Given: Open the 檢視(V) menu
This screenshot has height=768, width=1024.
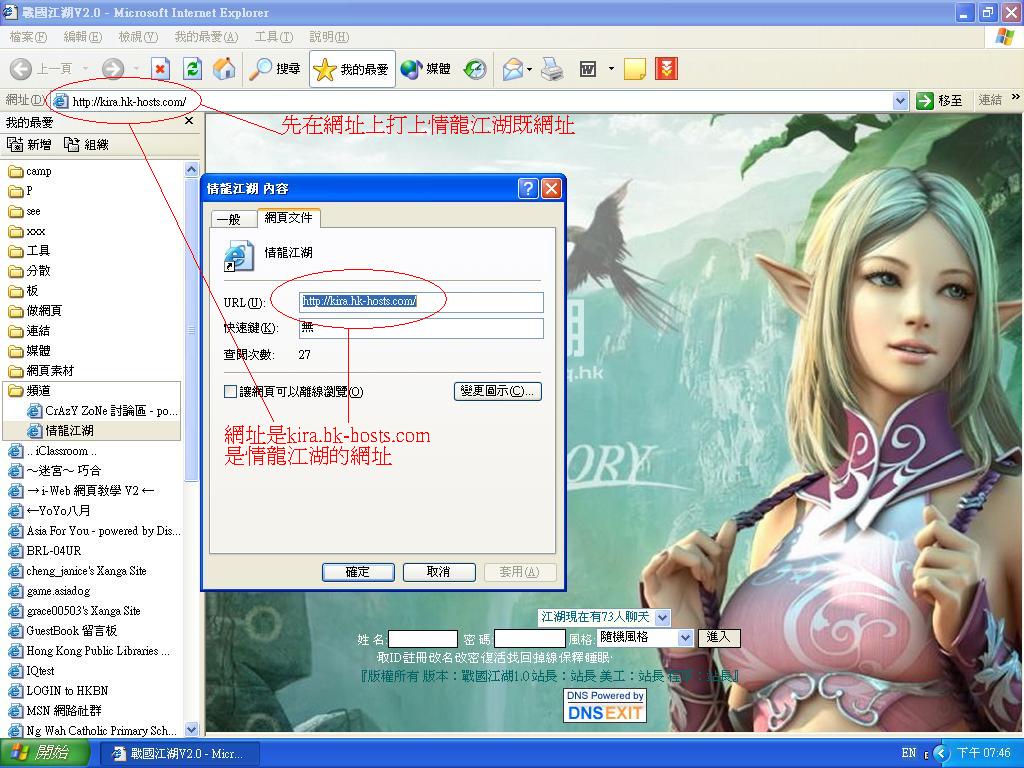Looking at the screenshot, I should (x=138, y=37).
